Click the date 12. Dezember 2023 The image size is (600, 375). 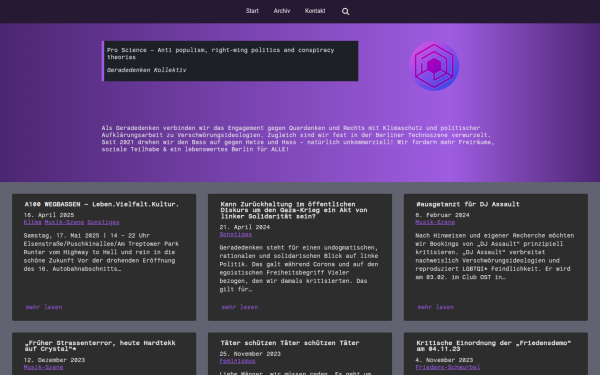[54, 360]
